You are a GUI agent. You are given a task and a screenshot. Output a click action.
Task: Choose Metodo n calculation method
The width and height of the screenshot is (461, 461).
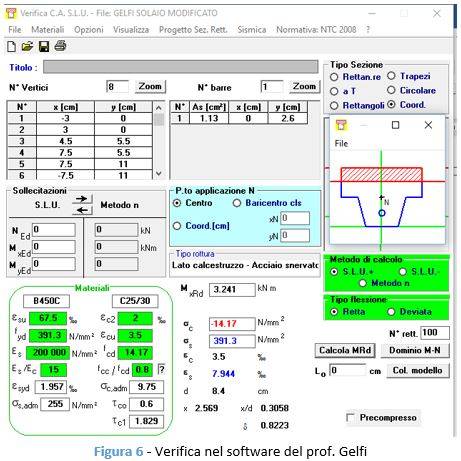363,283
